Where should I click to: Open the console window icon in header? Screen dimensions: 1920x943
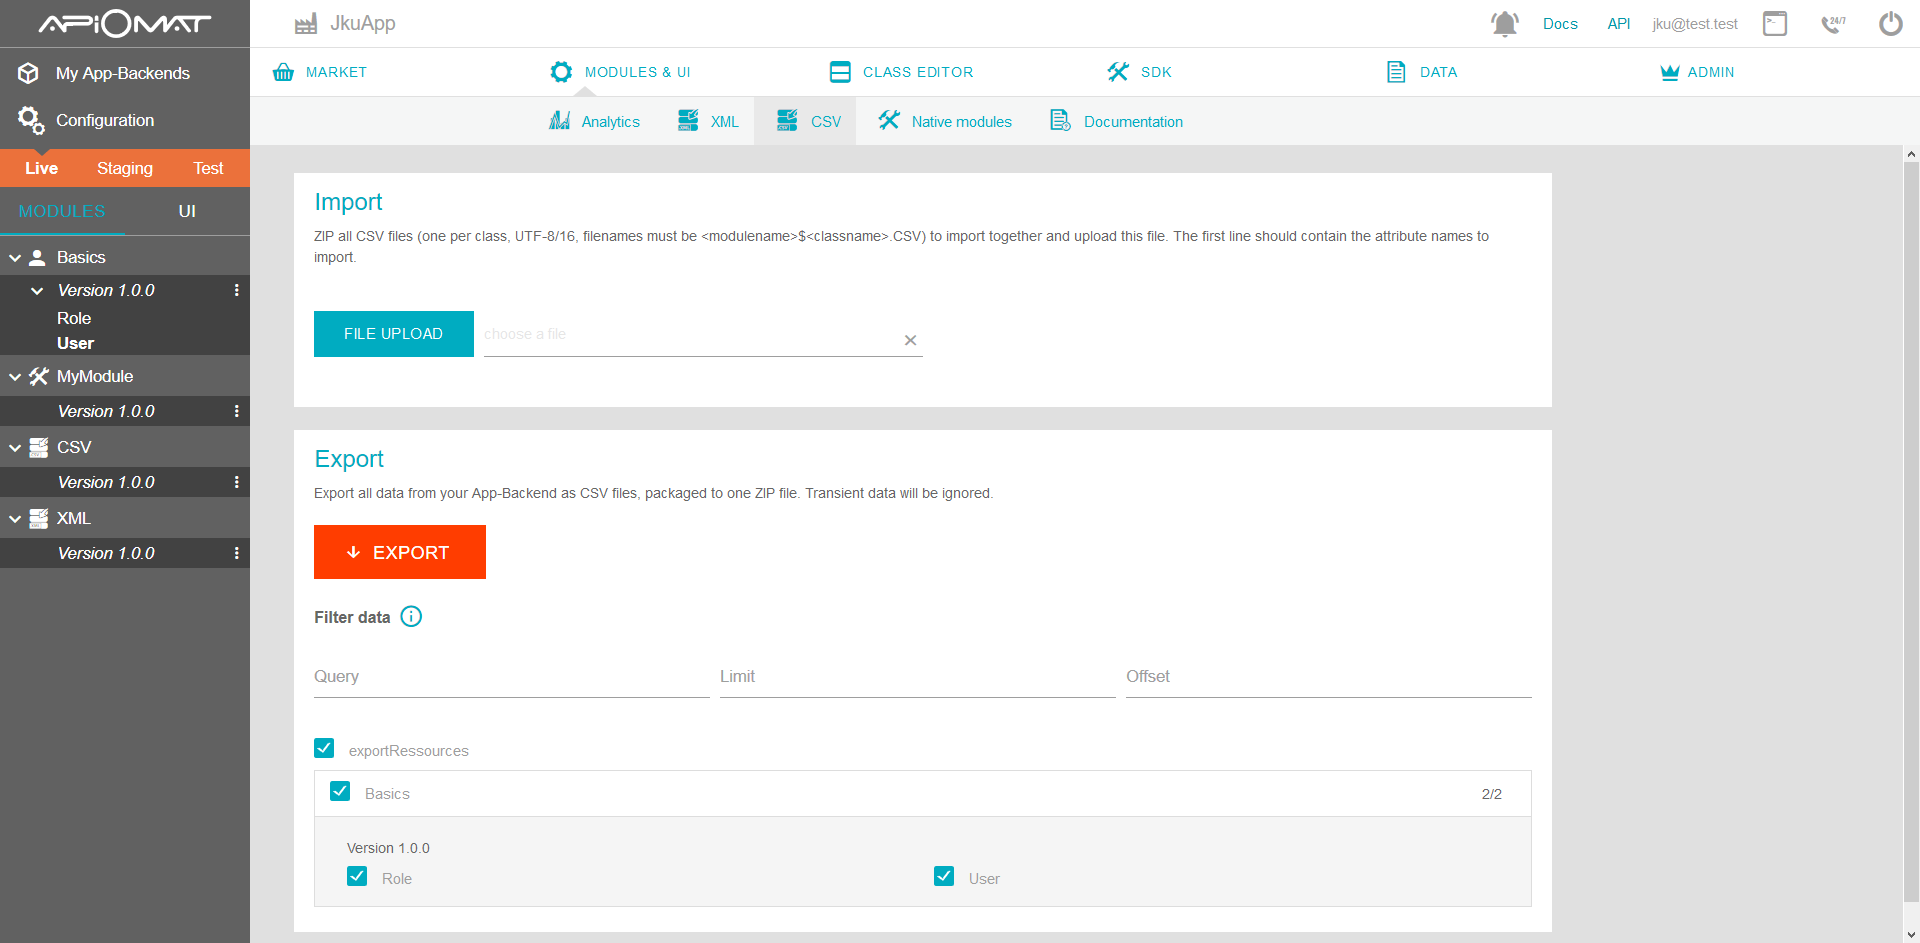click(x=1775, y=24)
